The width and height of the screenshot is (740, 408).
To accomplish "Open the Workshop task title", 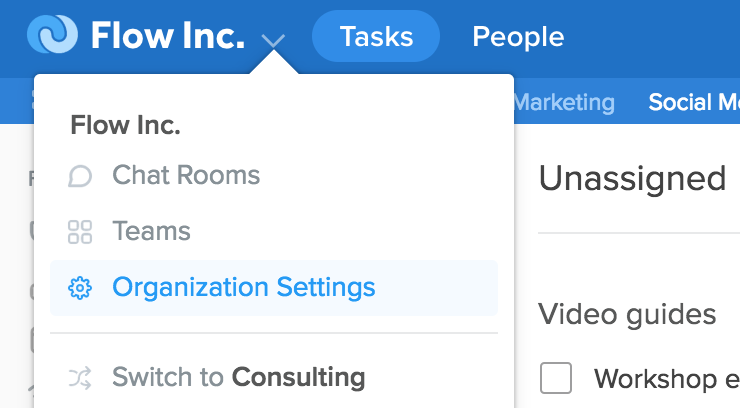I will [667, 379].
